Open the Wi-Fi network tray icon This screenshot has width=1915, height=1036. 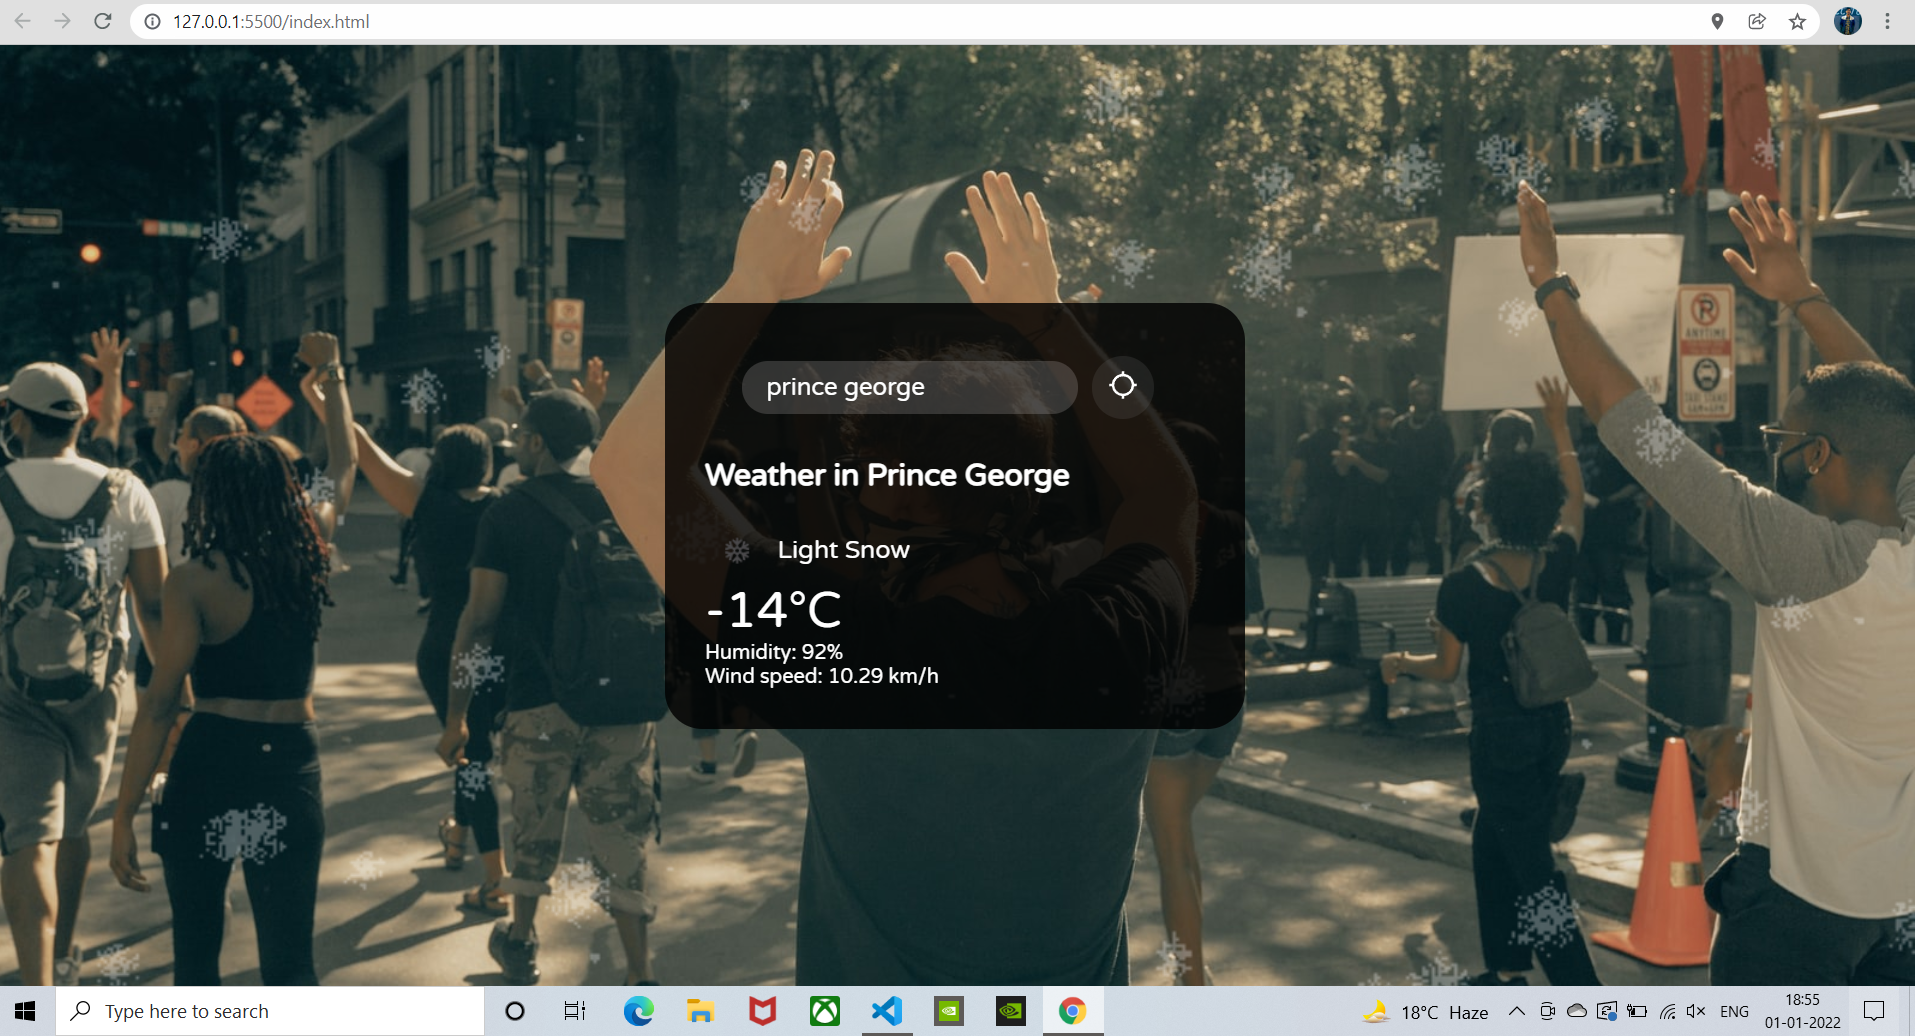pyautogui.click(x=1667, y=1011)
